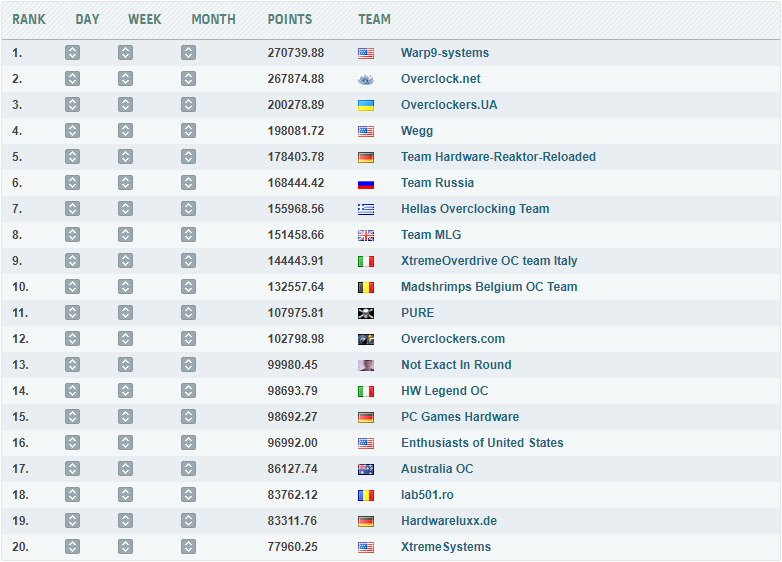
Task: Sort the table by the POINTS column
Action: 289,19
